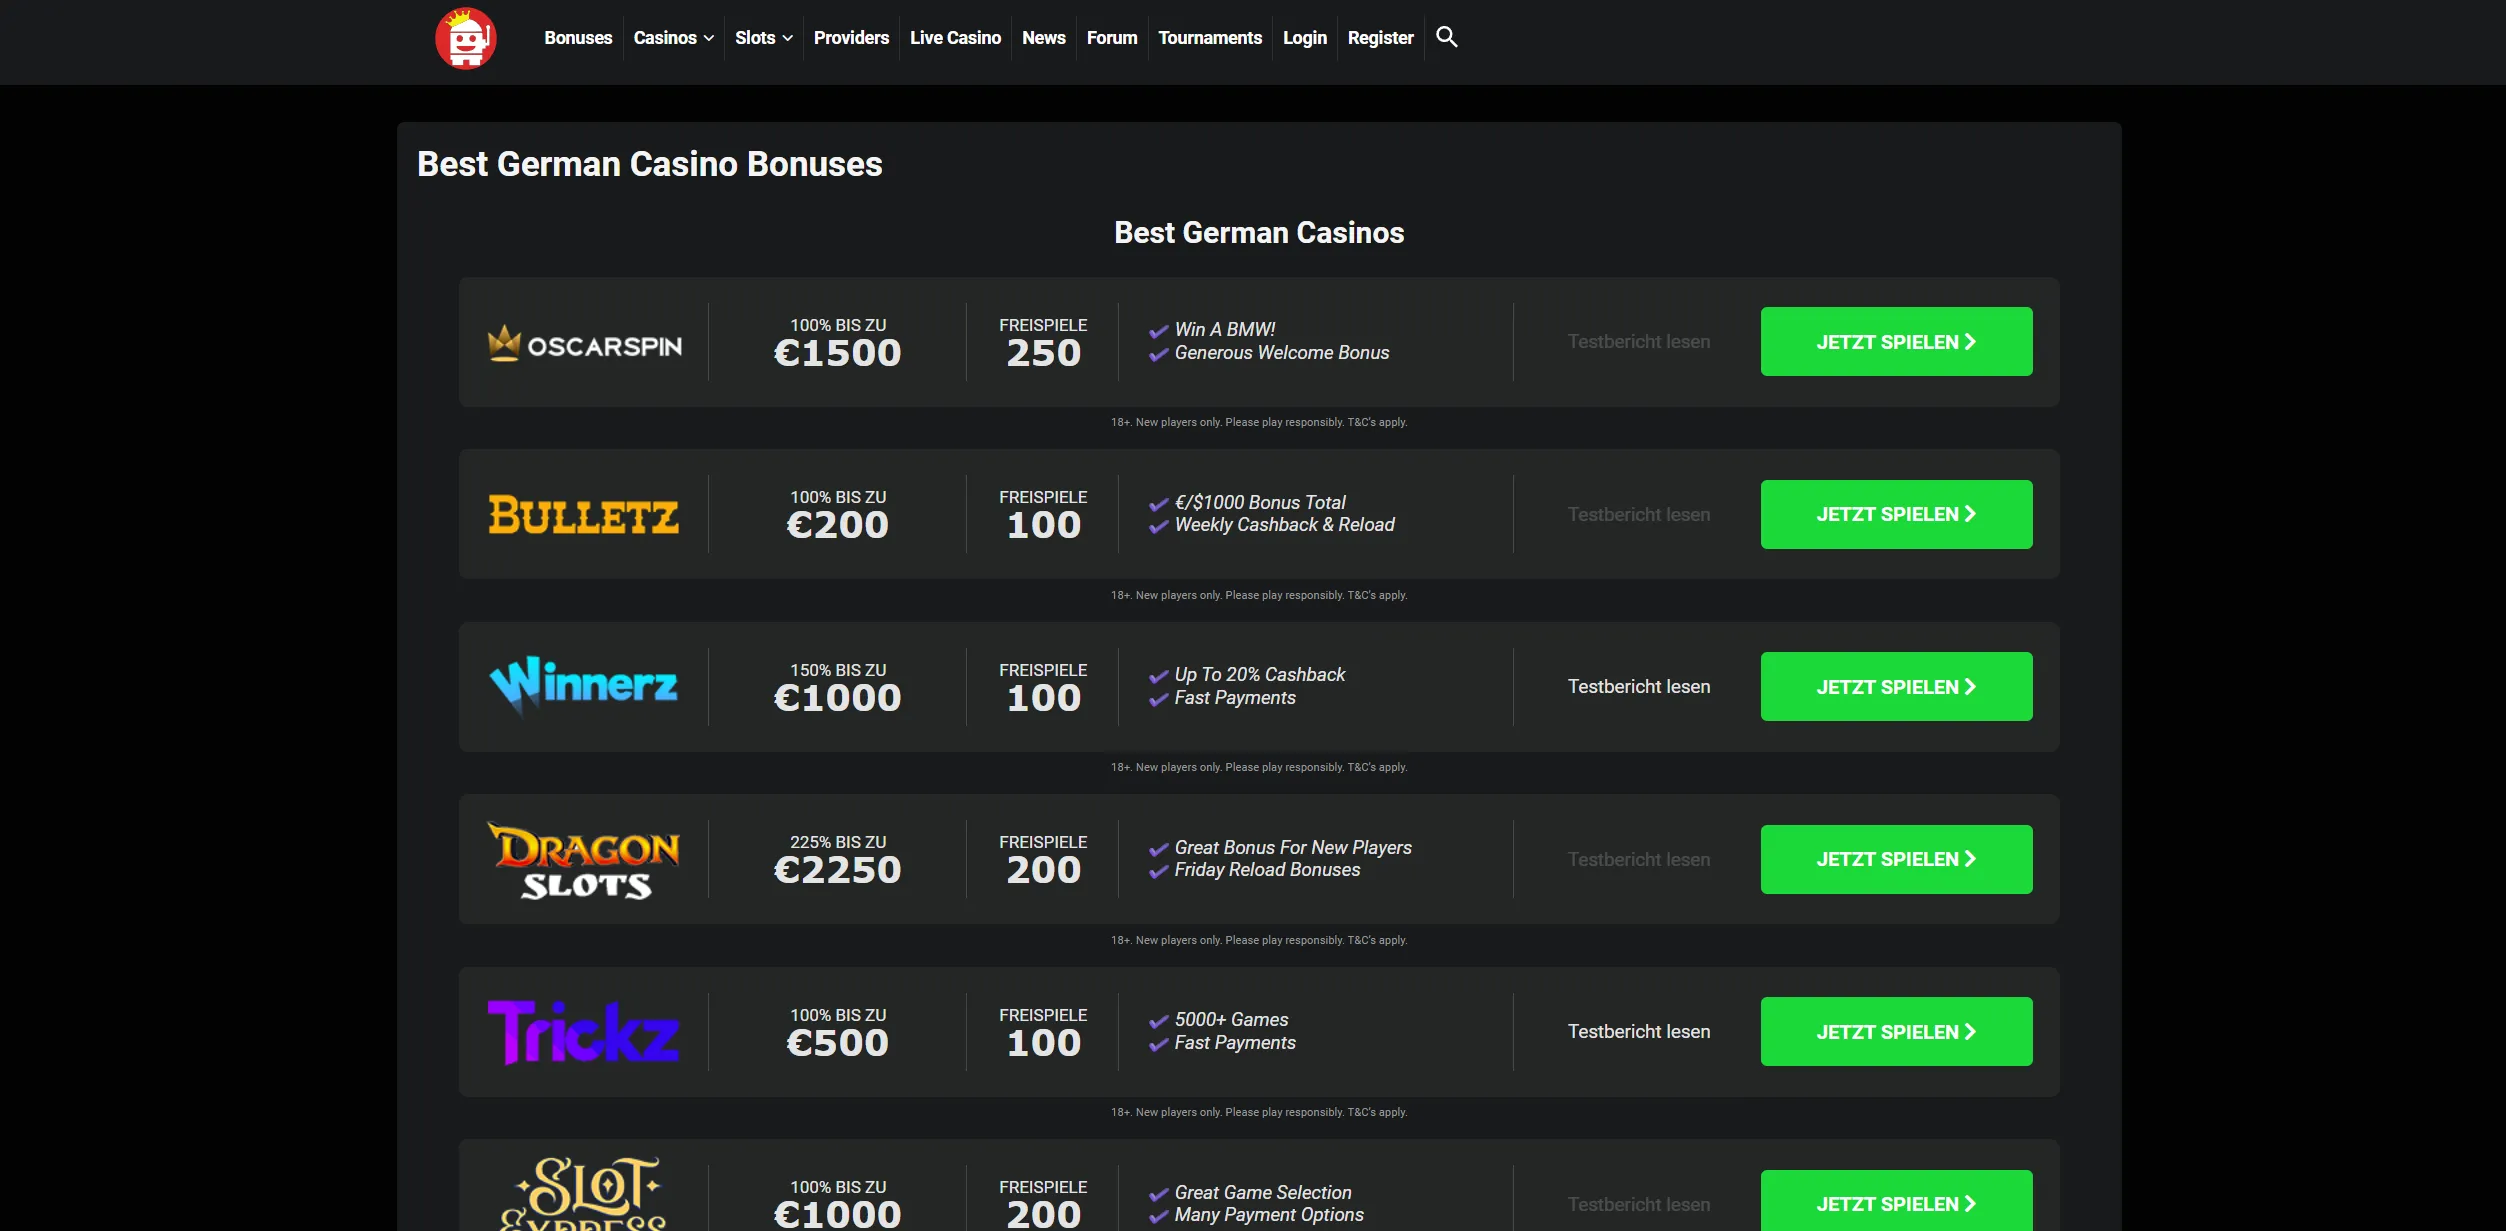Click the Slot Express casino logo
This screenshot has width=2506, height=1231.
(x=584, y=1194)
